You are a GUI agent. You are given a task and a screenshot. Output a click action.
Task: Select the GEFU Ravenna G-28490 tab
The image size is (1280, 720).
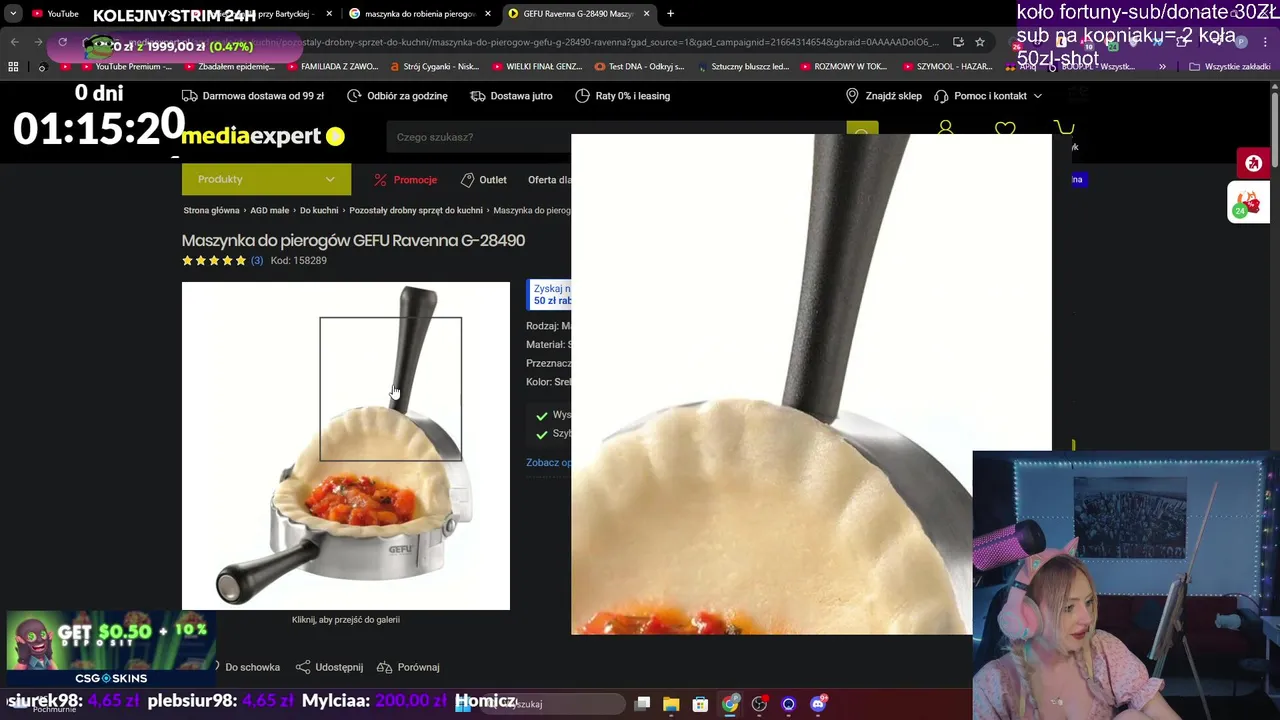pos(578,14)
